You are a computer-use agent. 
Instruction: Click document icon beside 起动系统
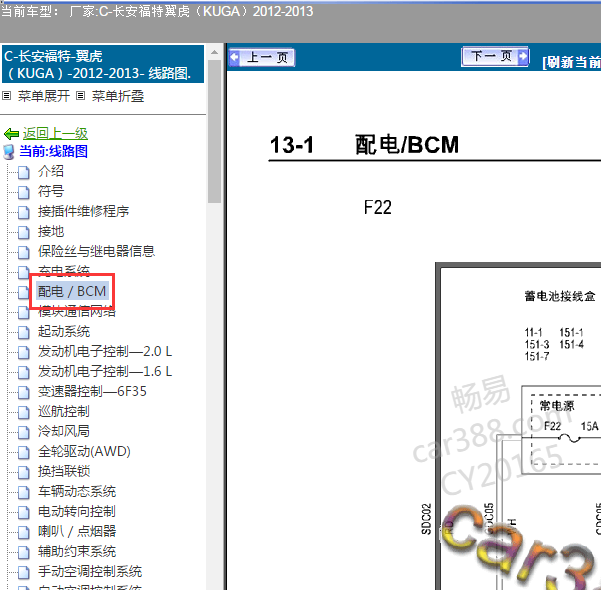click(x=24, y=332)
